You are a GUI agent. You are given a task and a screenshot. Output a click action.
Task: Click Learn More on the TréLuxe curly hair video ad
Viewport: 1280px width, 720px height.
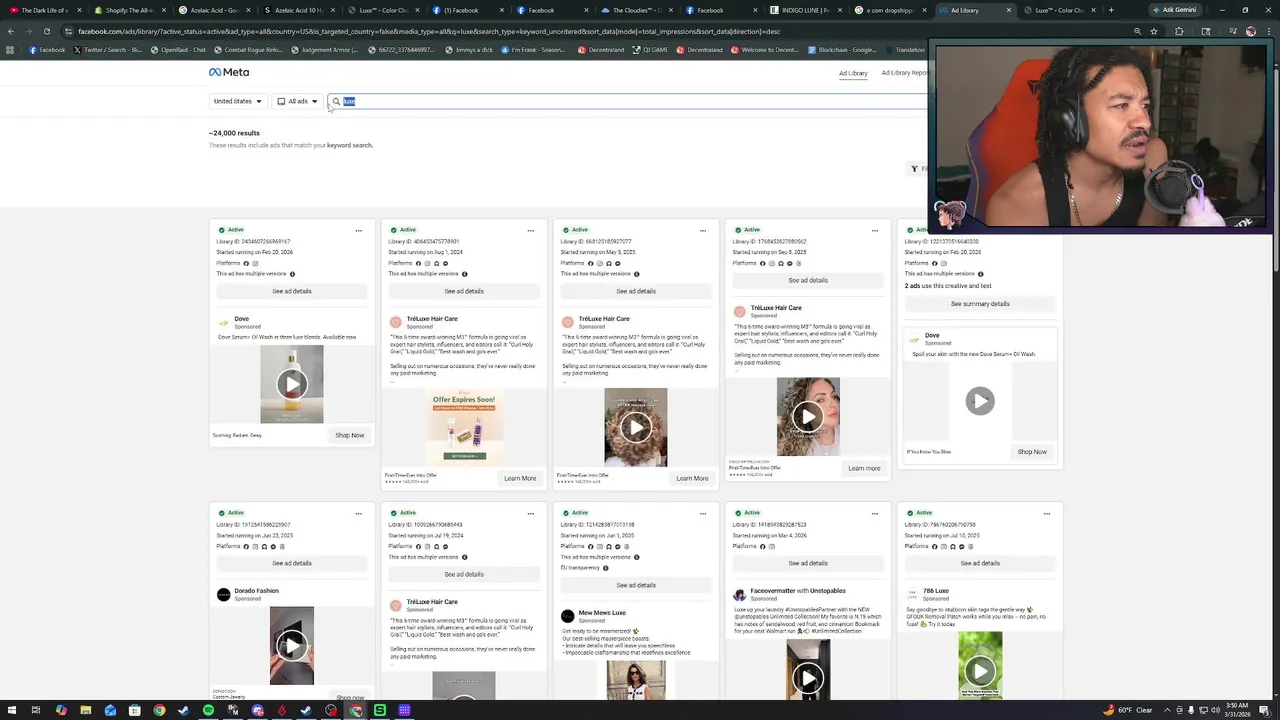tap(692, 478)
